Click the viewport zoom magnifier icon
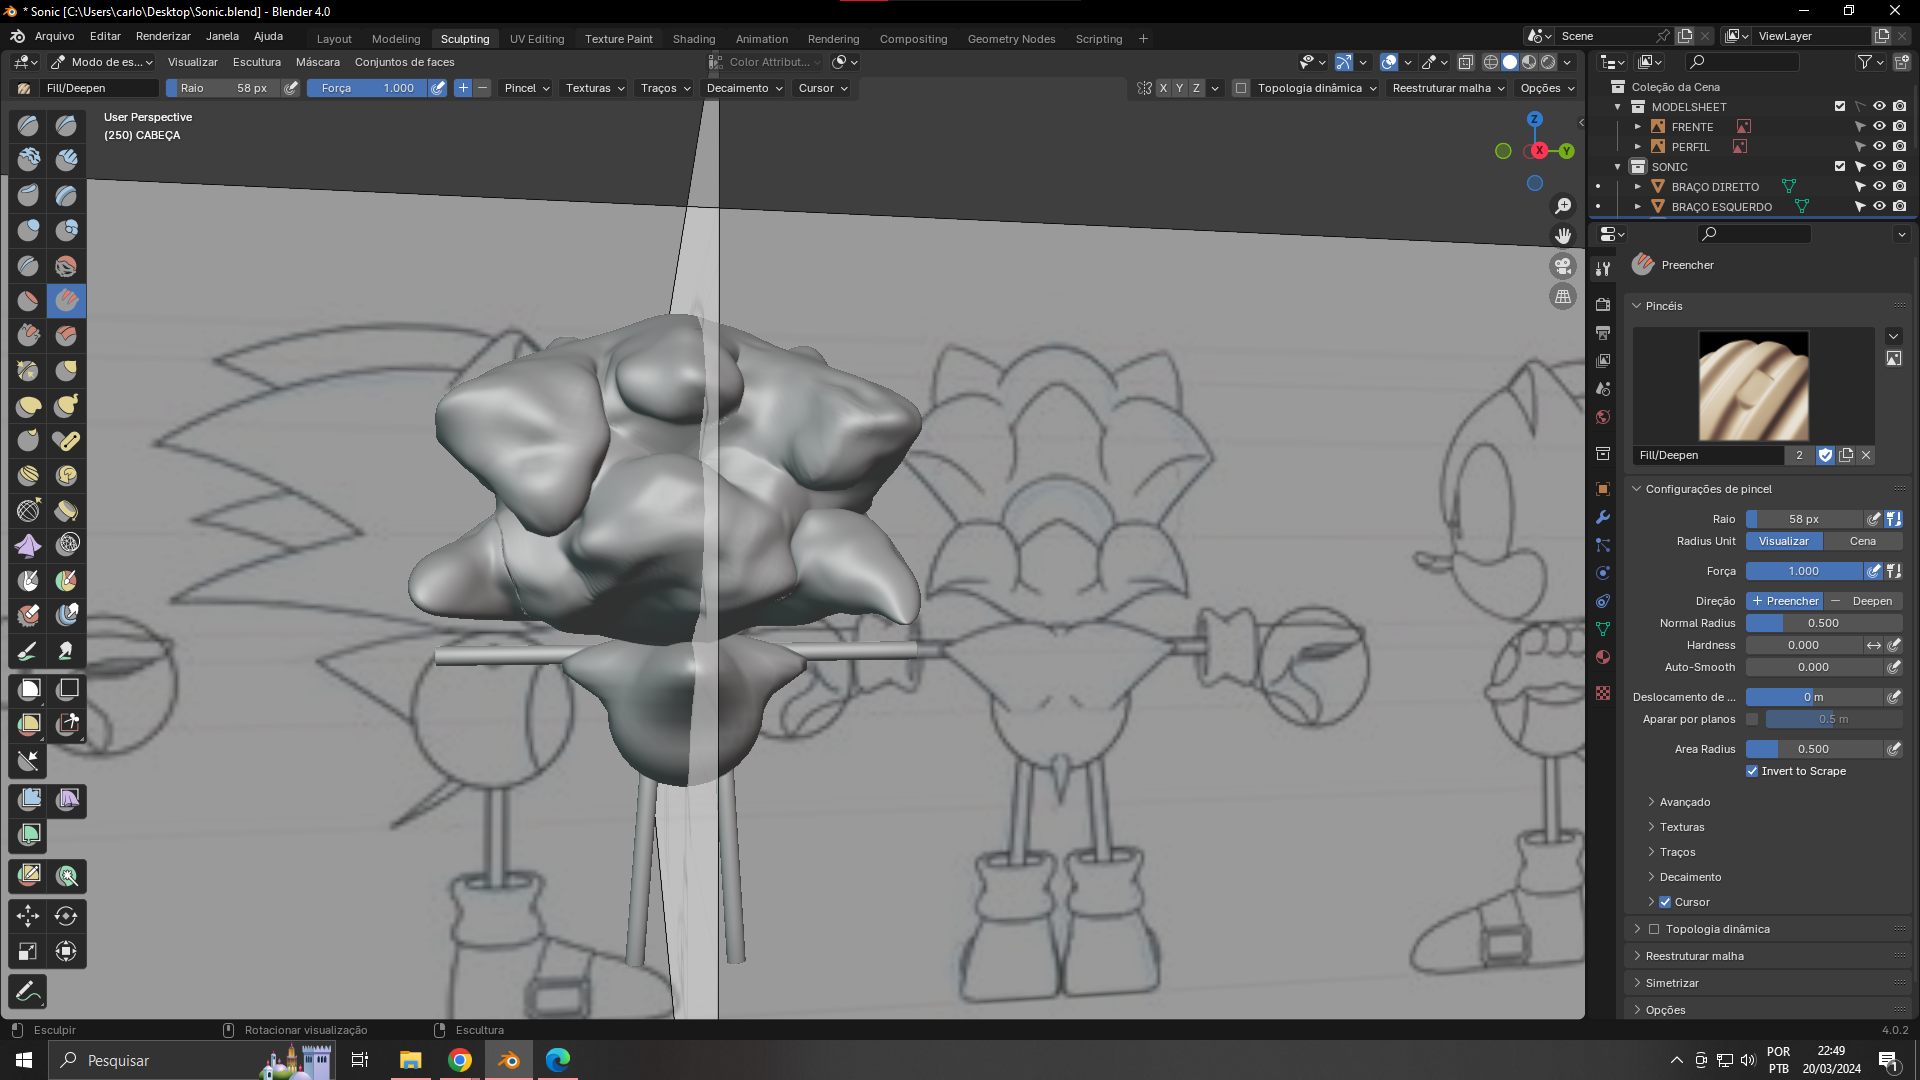1920x1080 pixels. pyautogui.click(x=1563, y=206)
